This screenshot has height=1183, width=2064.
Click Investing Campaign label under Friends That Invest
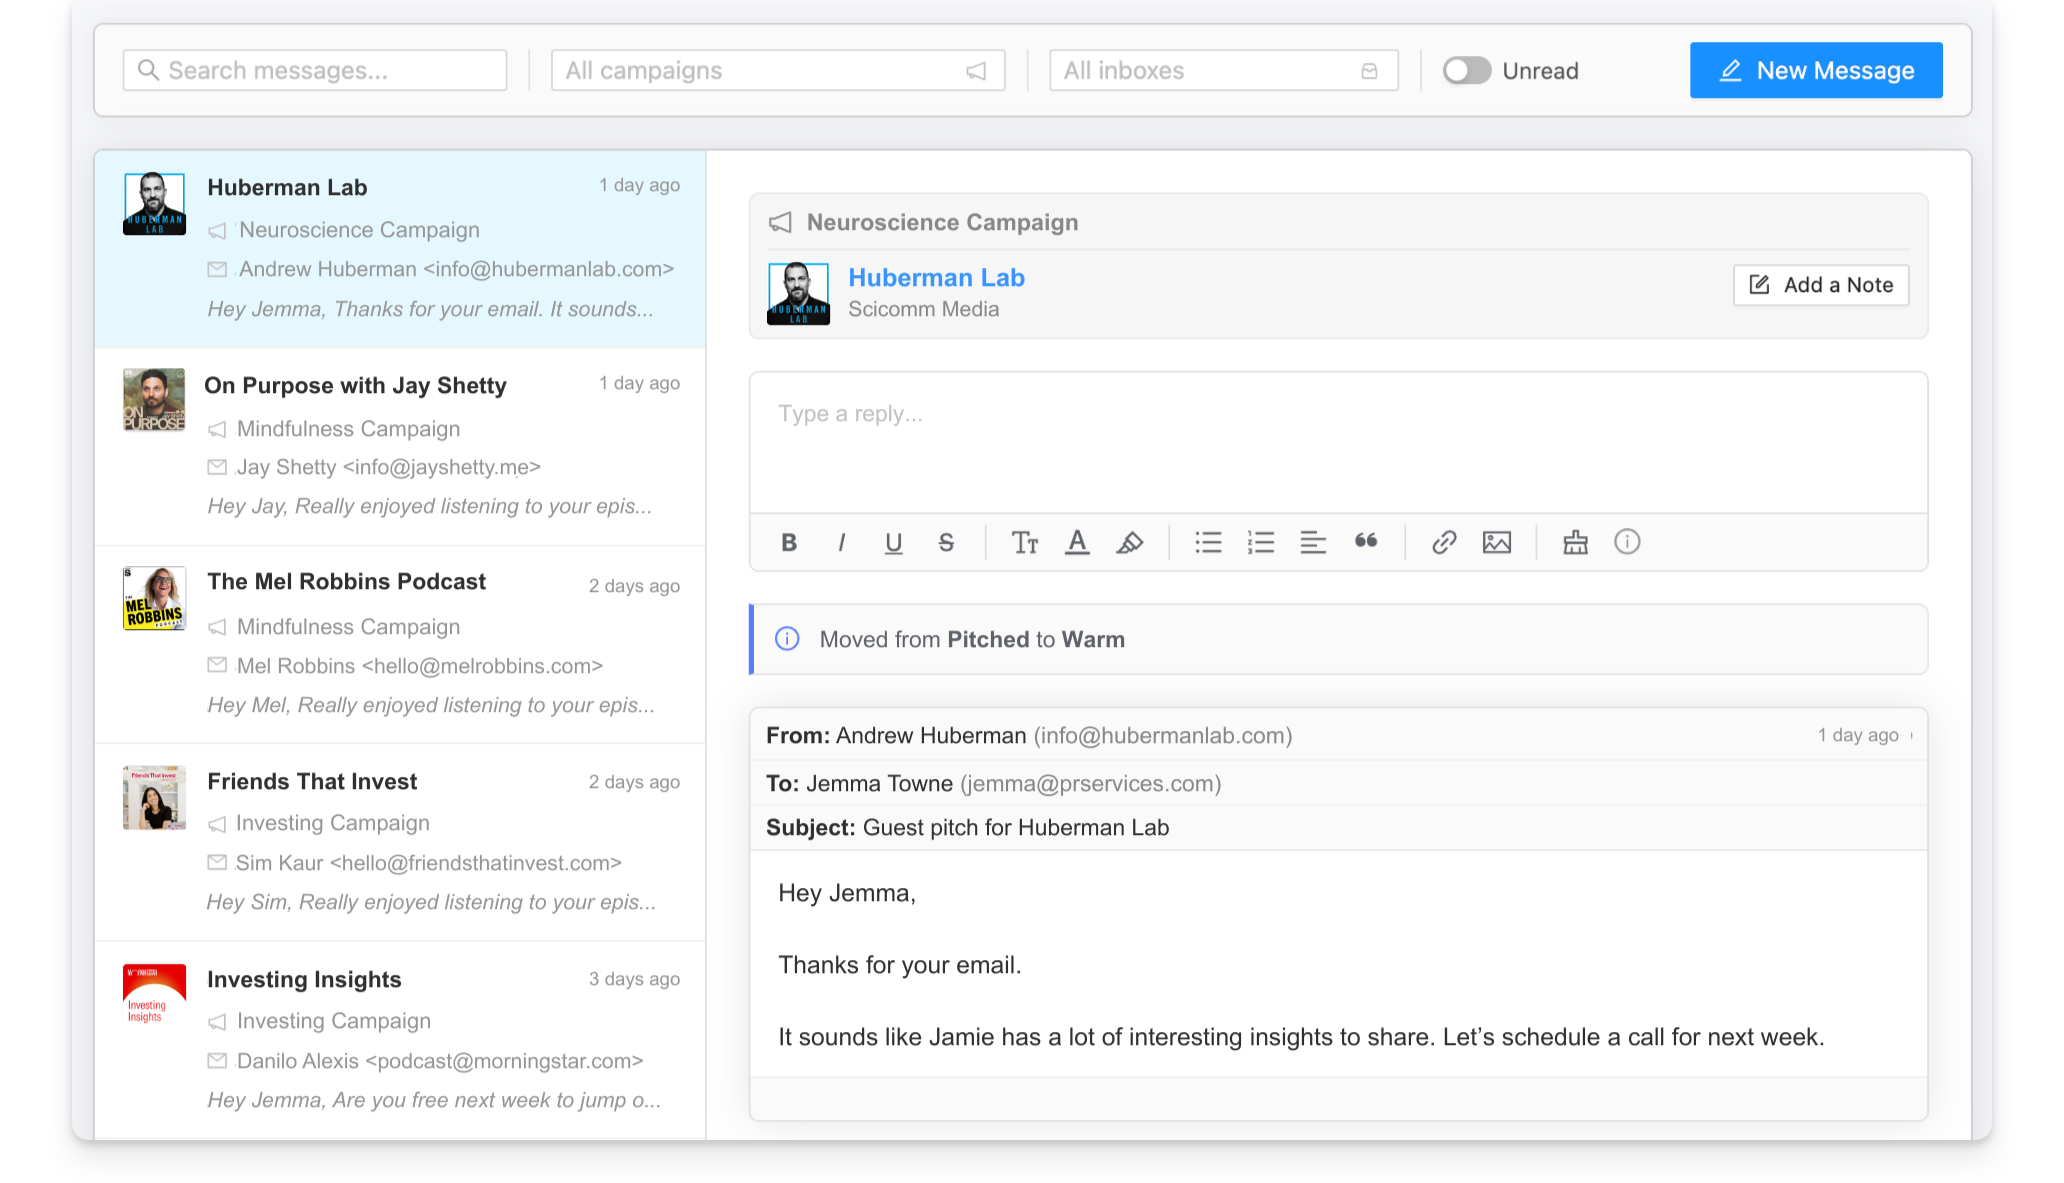pyautogui.click(x=332, y=823)
